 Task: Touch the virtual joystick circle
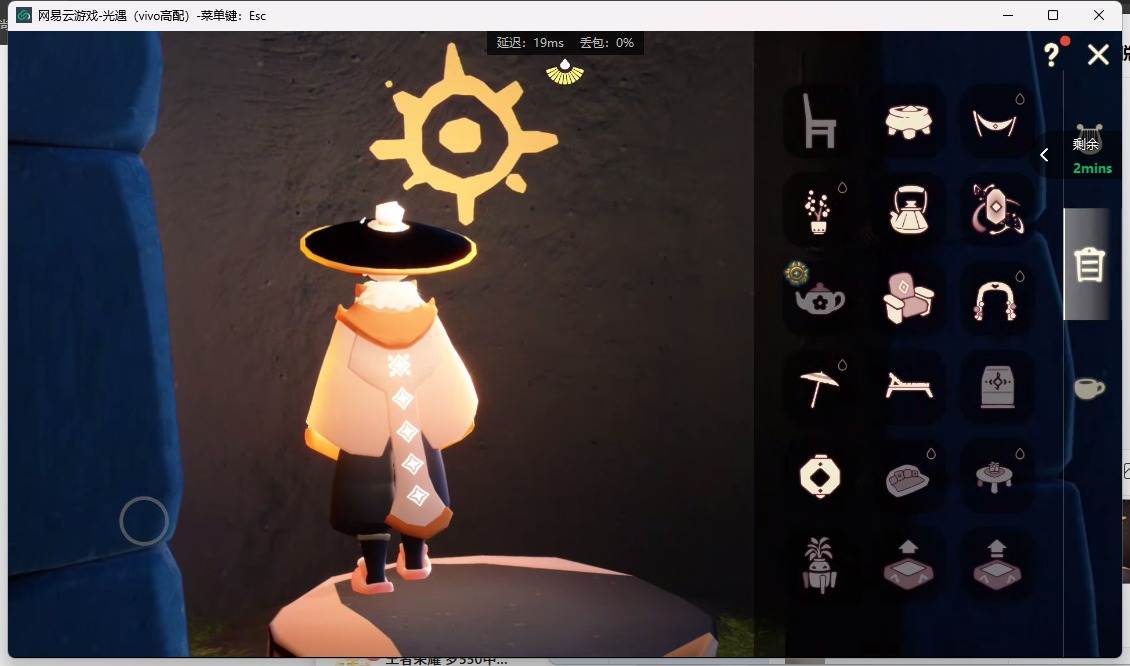144,520
